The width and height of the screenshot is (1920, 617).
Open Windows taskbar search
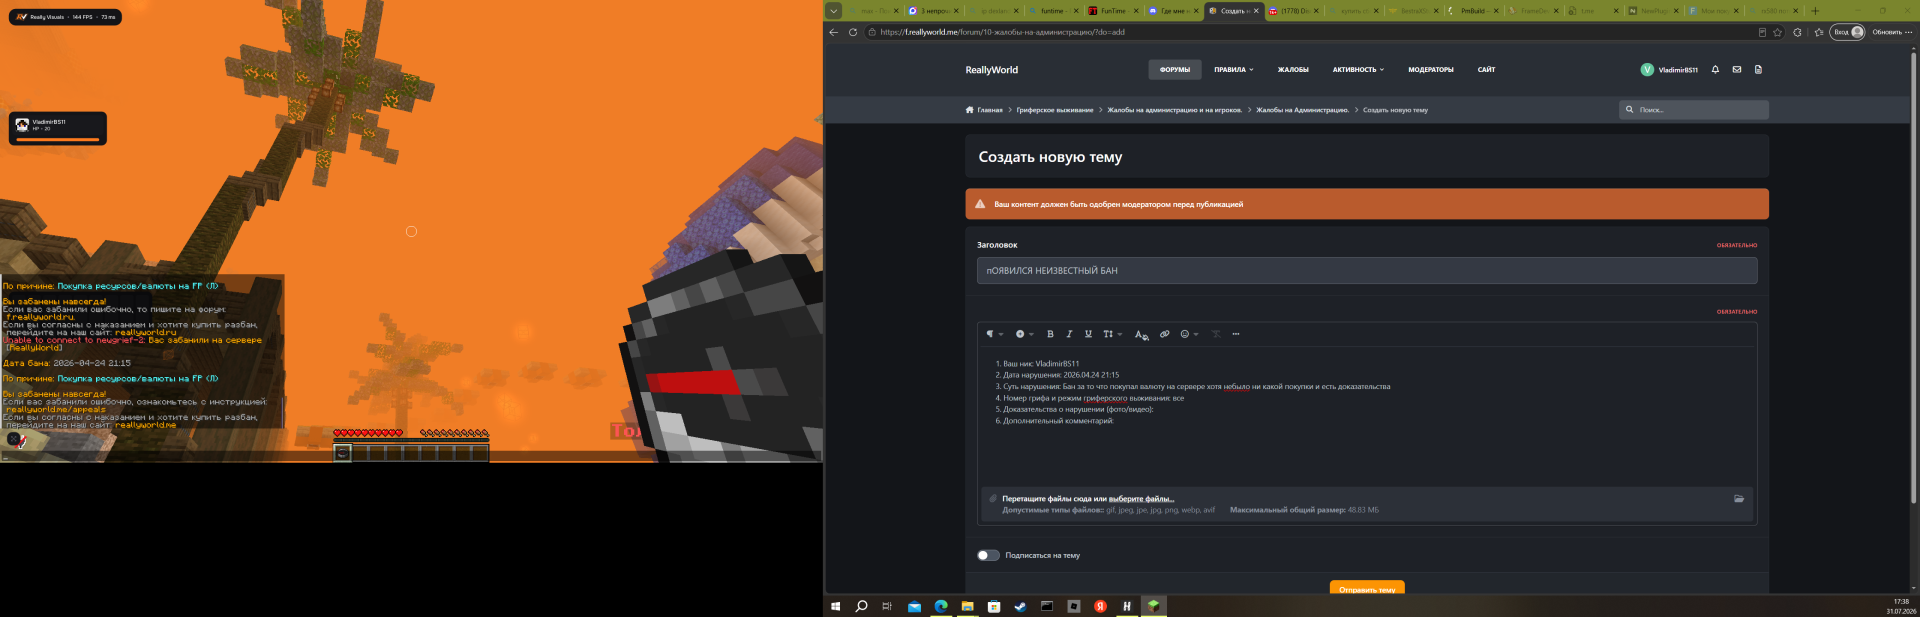point(861,606)
